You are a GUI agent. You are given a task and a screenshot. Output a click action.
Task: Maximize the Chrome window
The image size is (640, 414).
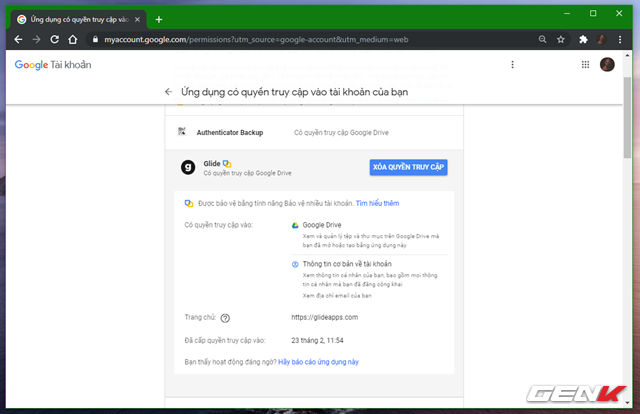coord(593,13)
